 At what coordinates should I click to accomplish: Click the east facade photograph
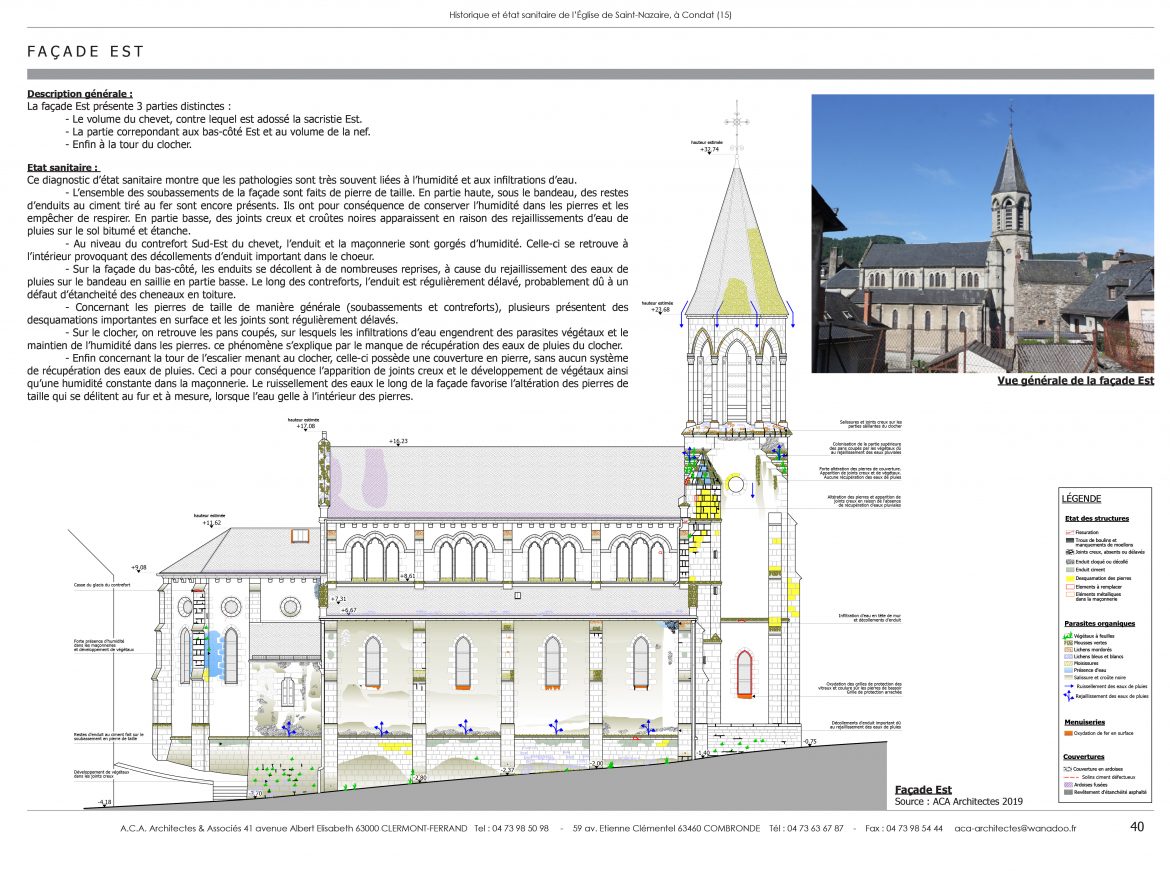[x=983, y=233]
